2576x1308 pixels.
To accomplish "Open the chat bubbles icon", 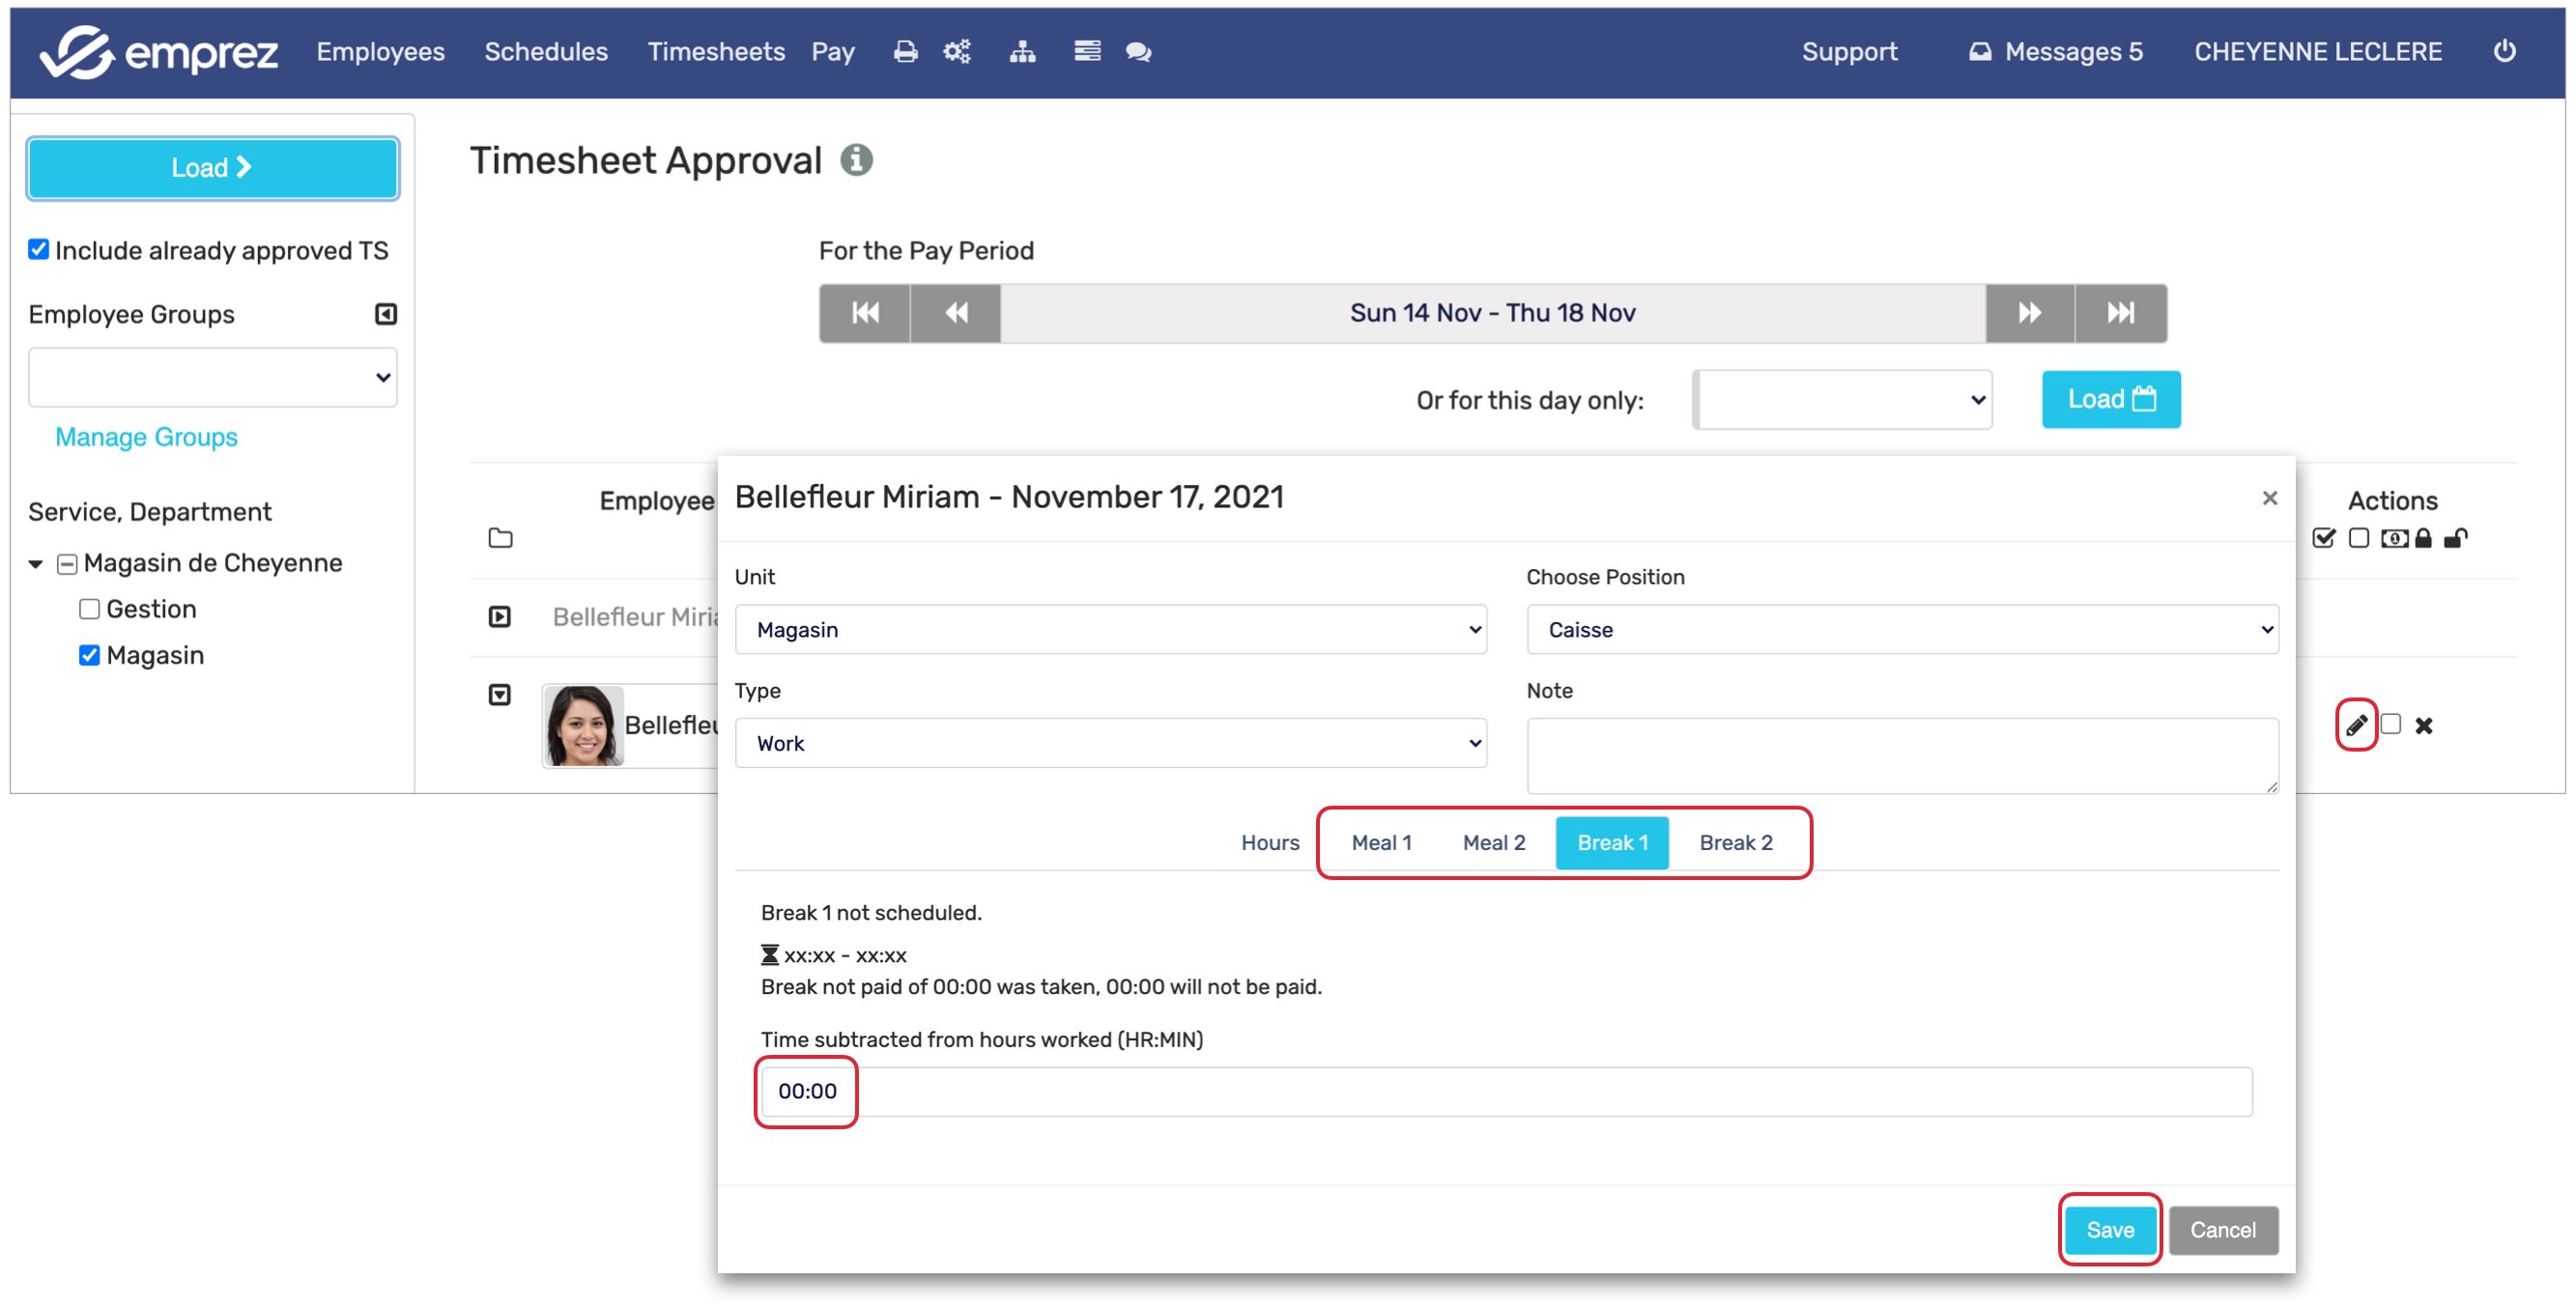I will 1138,52.
